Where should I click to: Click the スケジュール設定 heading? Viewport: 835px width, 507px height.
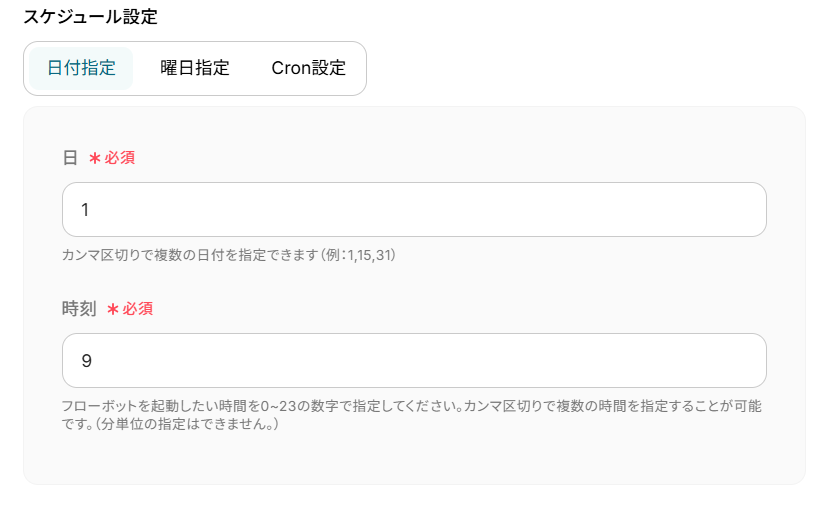(90, 17)
